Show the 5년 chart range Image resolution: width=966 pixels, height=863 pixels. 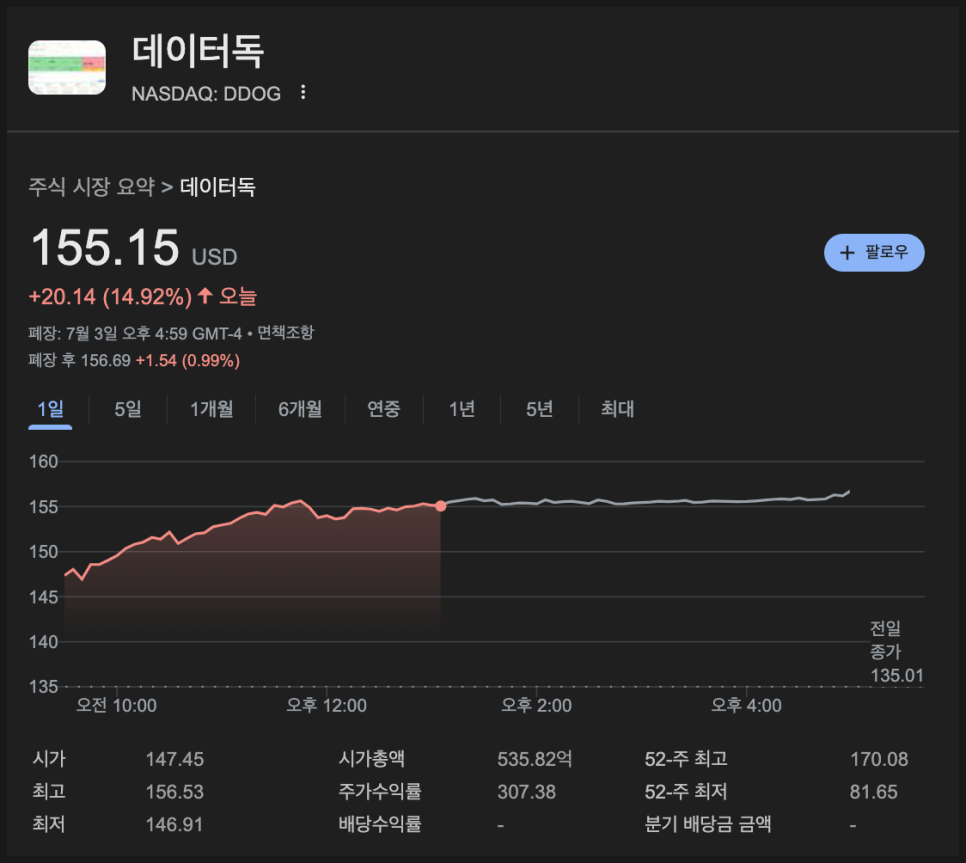point(539,409)
